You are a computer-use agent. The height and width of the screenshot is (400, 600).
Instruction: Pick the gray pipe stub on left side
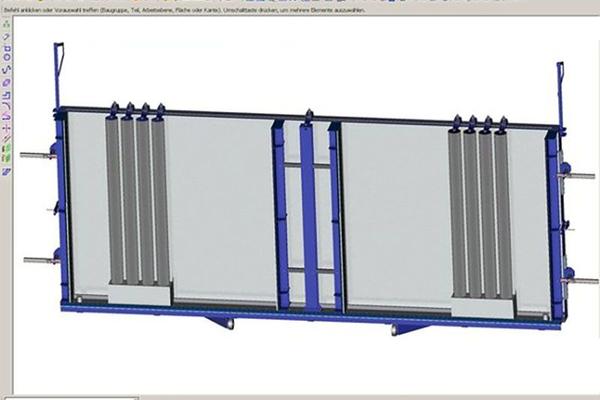(x=38, y=155)
